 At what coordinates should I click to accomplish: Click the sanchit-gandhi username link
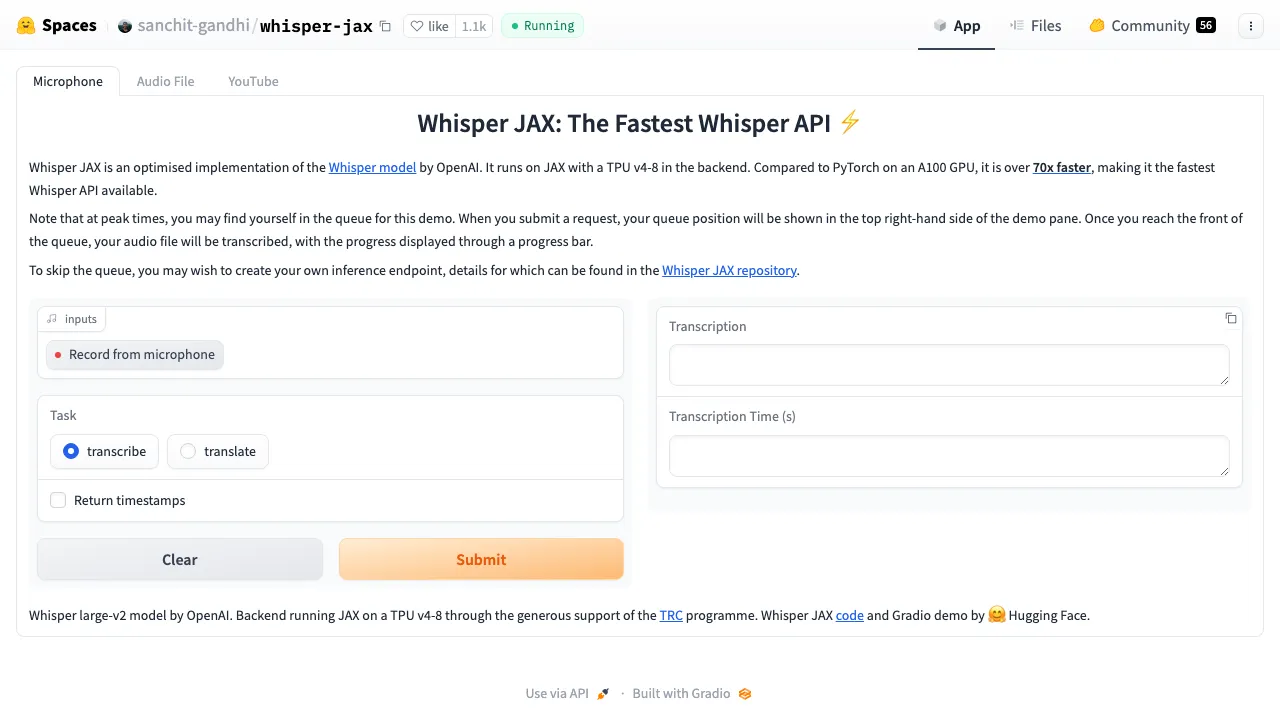[x=195, y=26]
